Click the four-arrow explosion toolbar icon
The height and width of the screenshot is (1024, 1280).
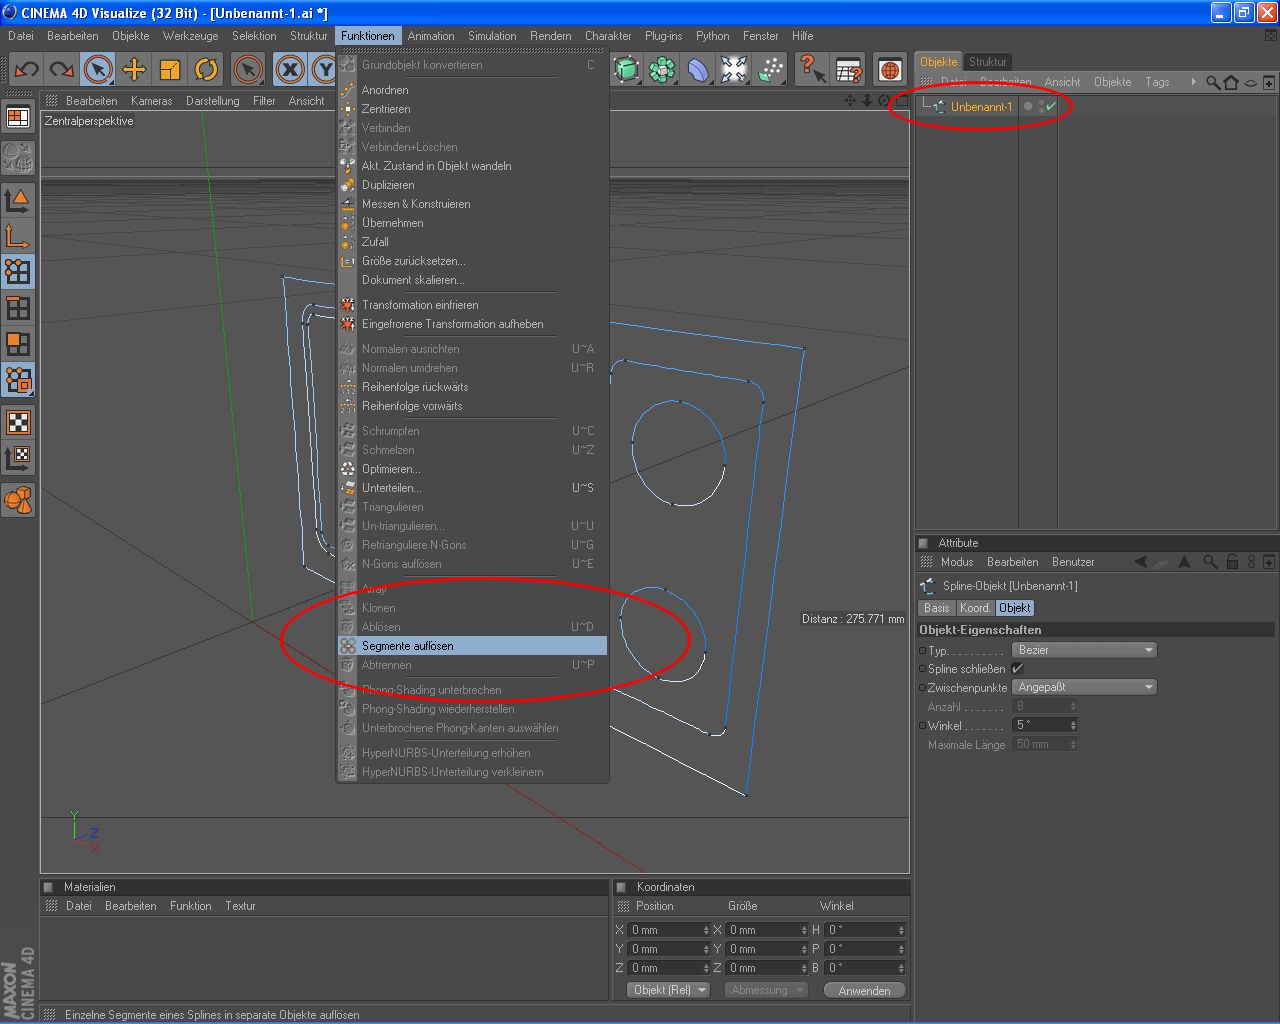click(x=734, y=69)
